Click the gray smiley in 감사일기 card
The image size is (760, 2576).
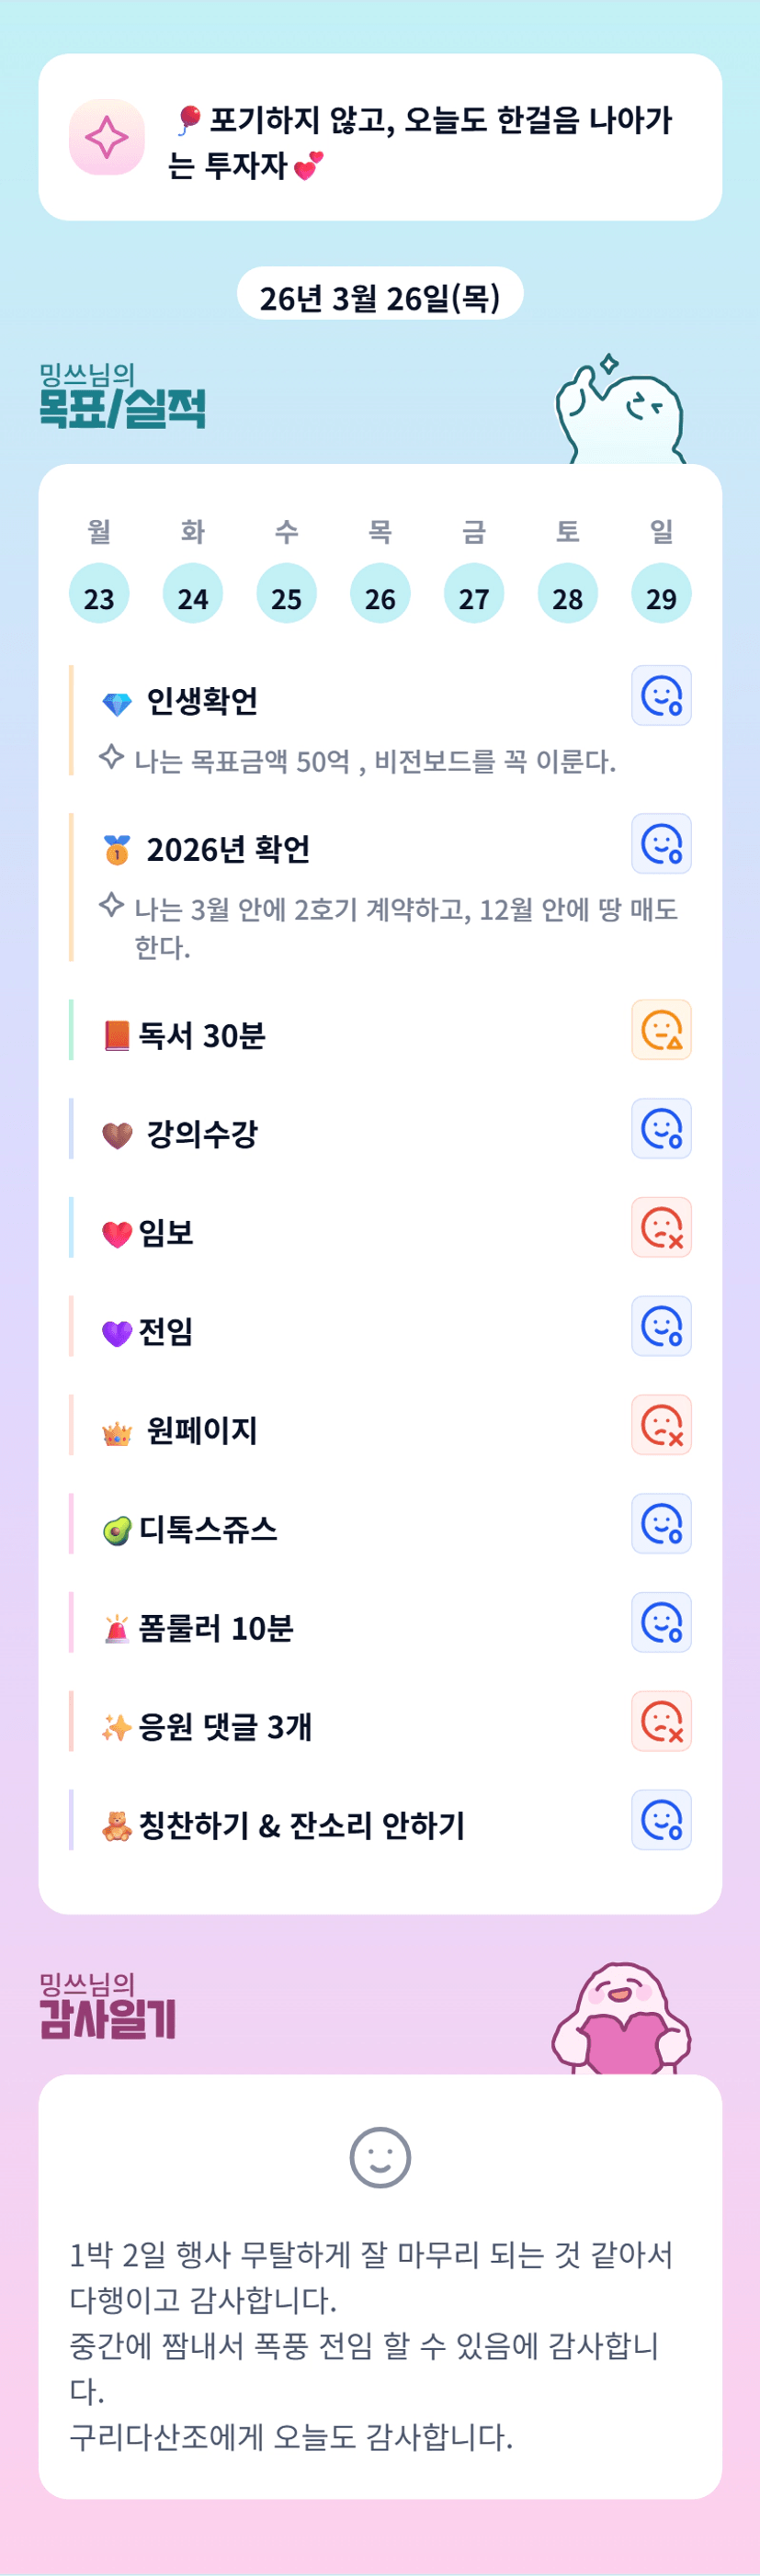[x=380, y=2157]
